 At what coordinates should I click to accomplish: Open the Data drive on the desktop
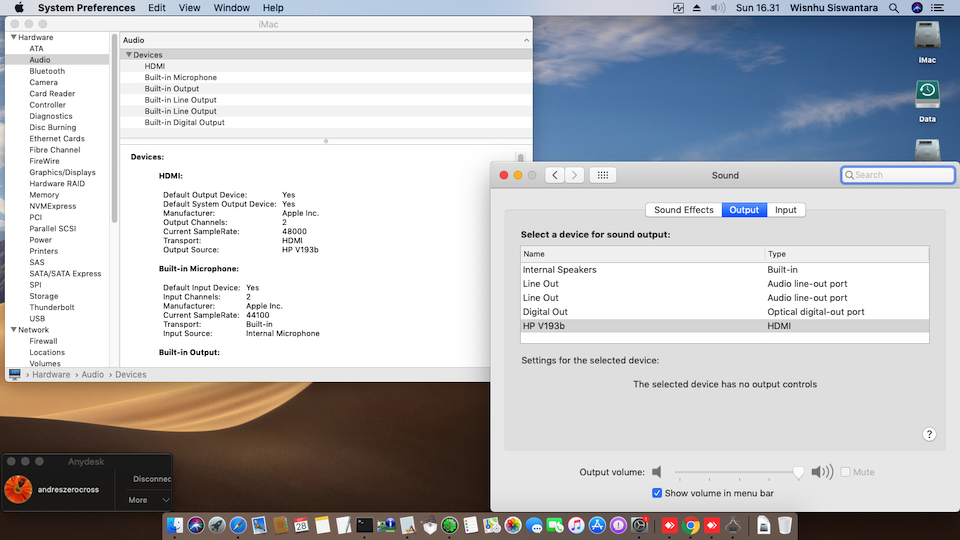coord(927,95)
